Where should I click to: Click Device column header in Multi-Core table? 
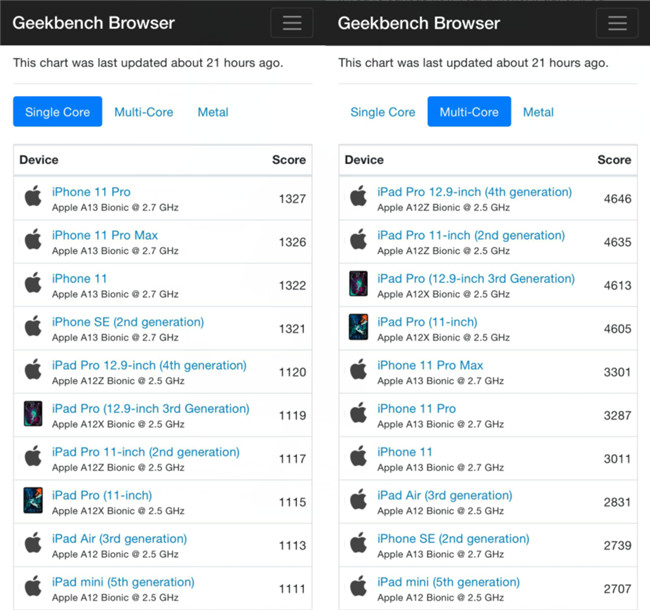pos(364,160)
